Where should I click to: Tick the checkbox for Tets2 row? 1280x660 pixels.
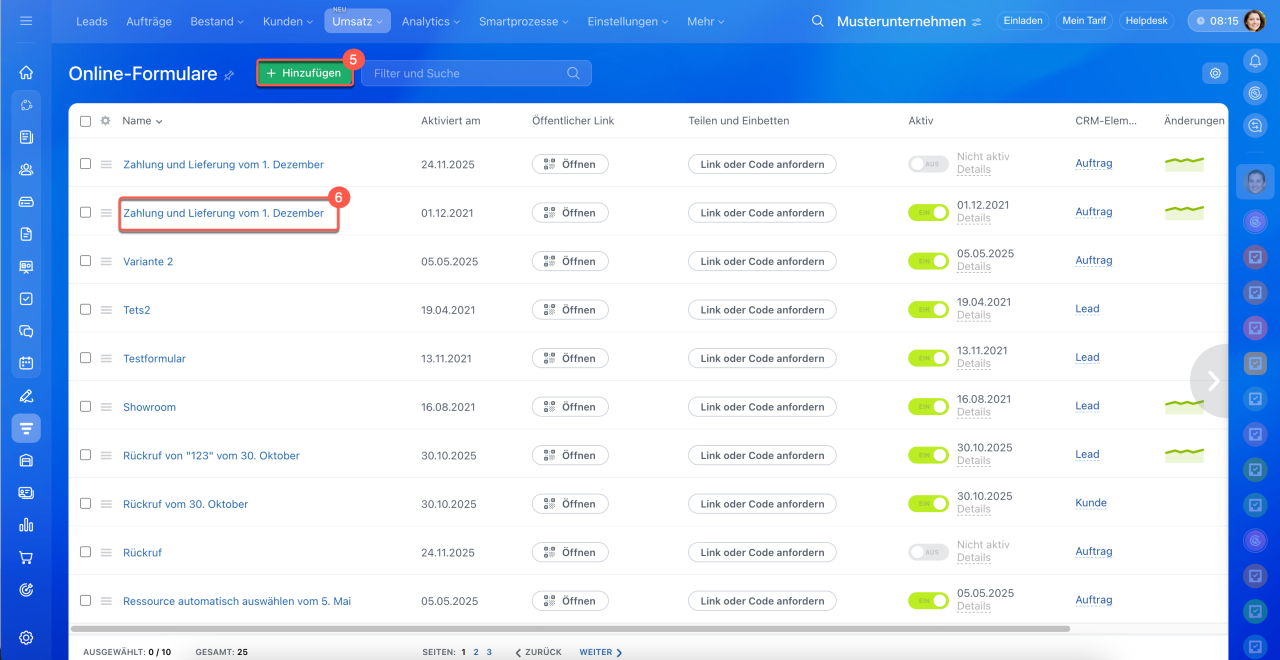click(85, 310)
